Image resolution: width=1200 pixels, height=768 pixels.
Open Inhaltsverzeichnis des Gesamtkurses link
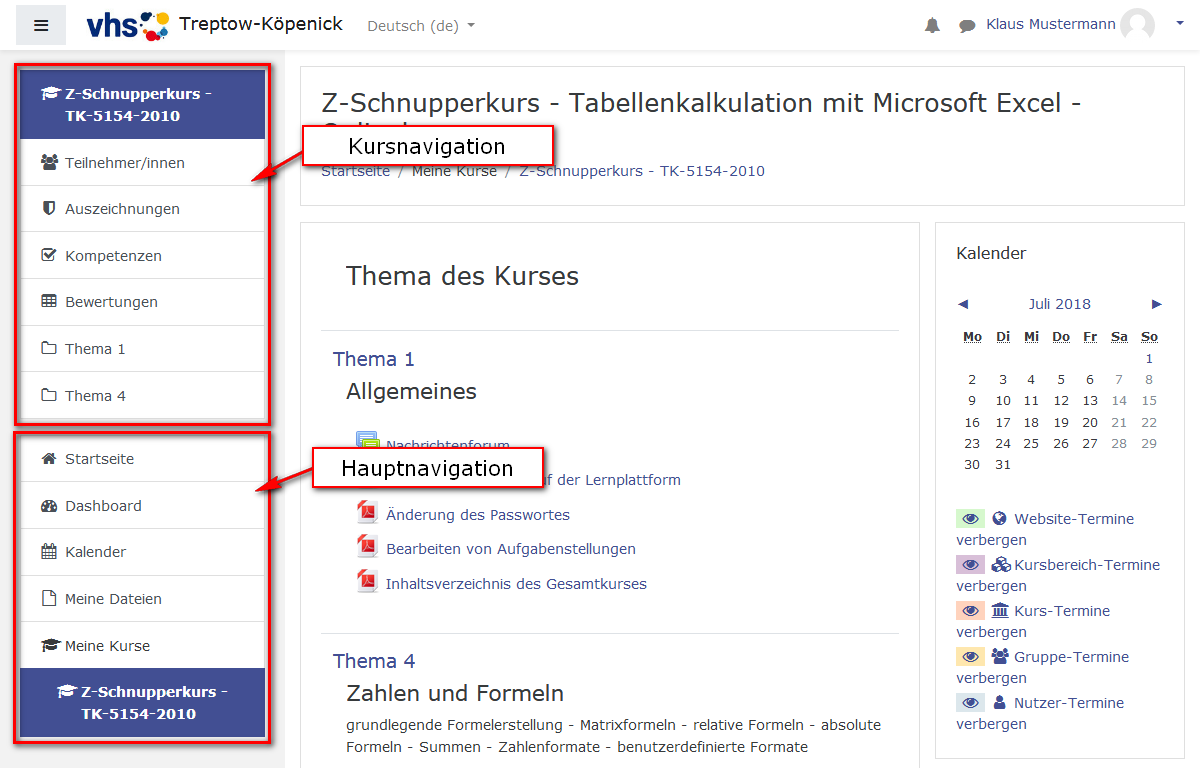tap(516, 584)
